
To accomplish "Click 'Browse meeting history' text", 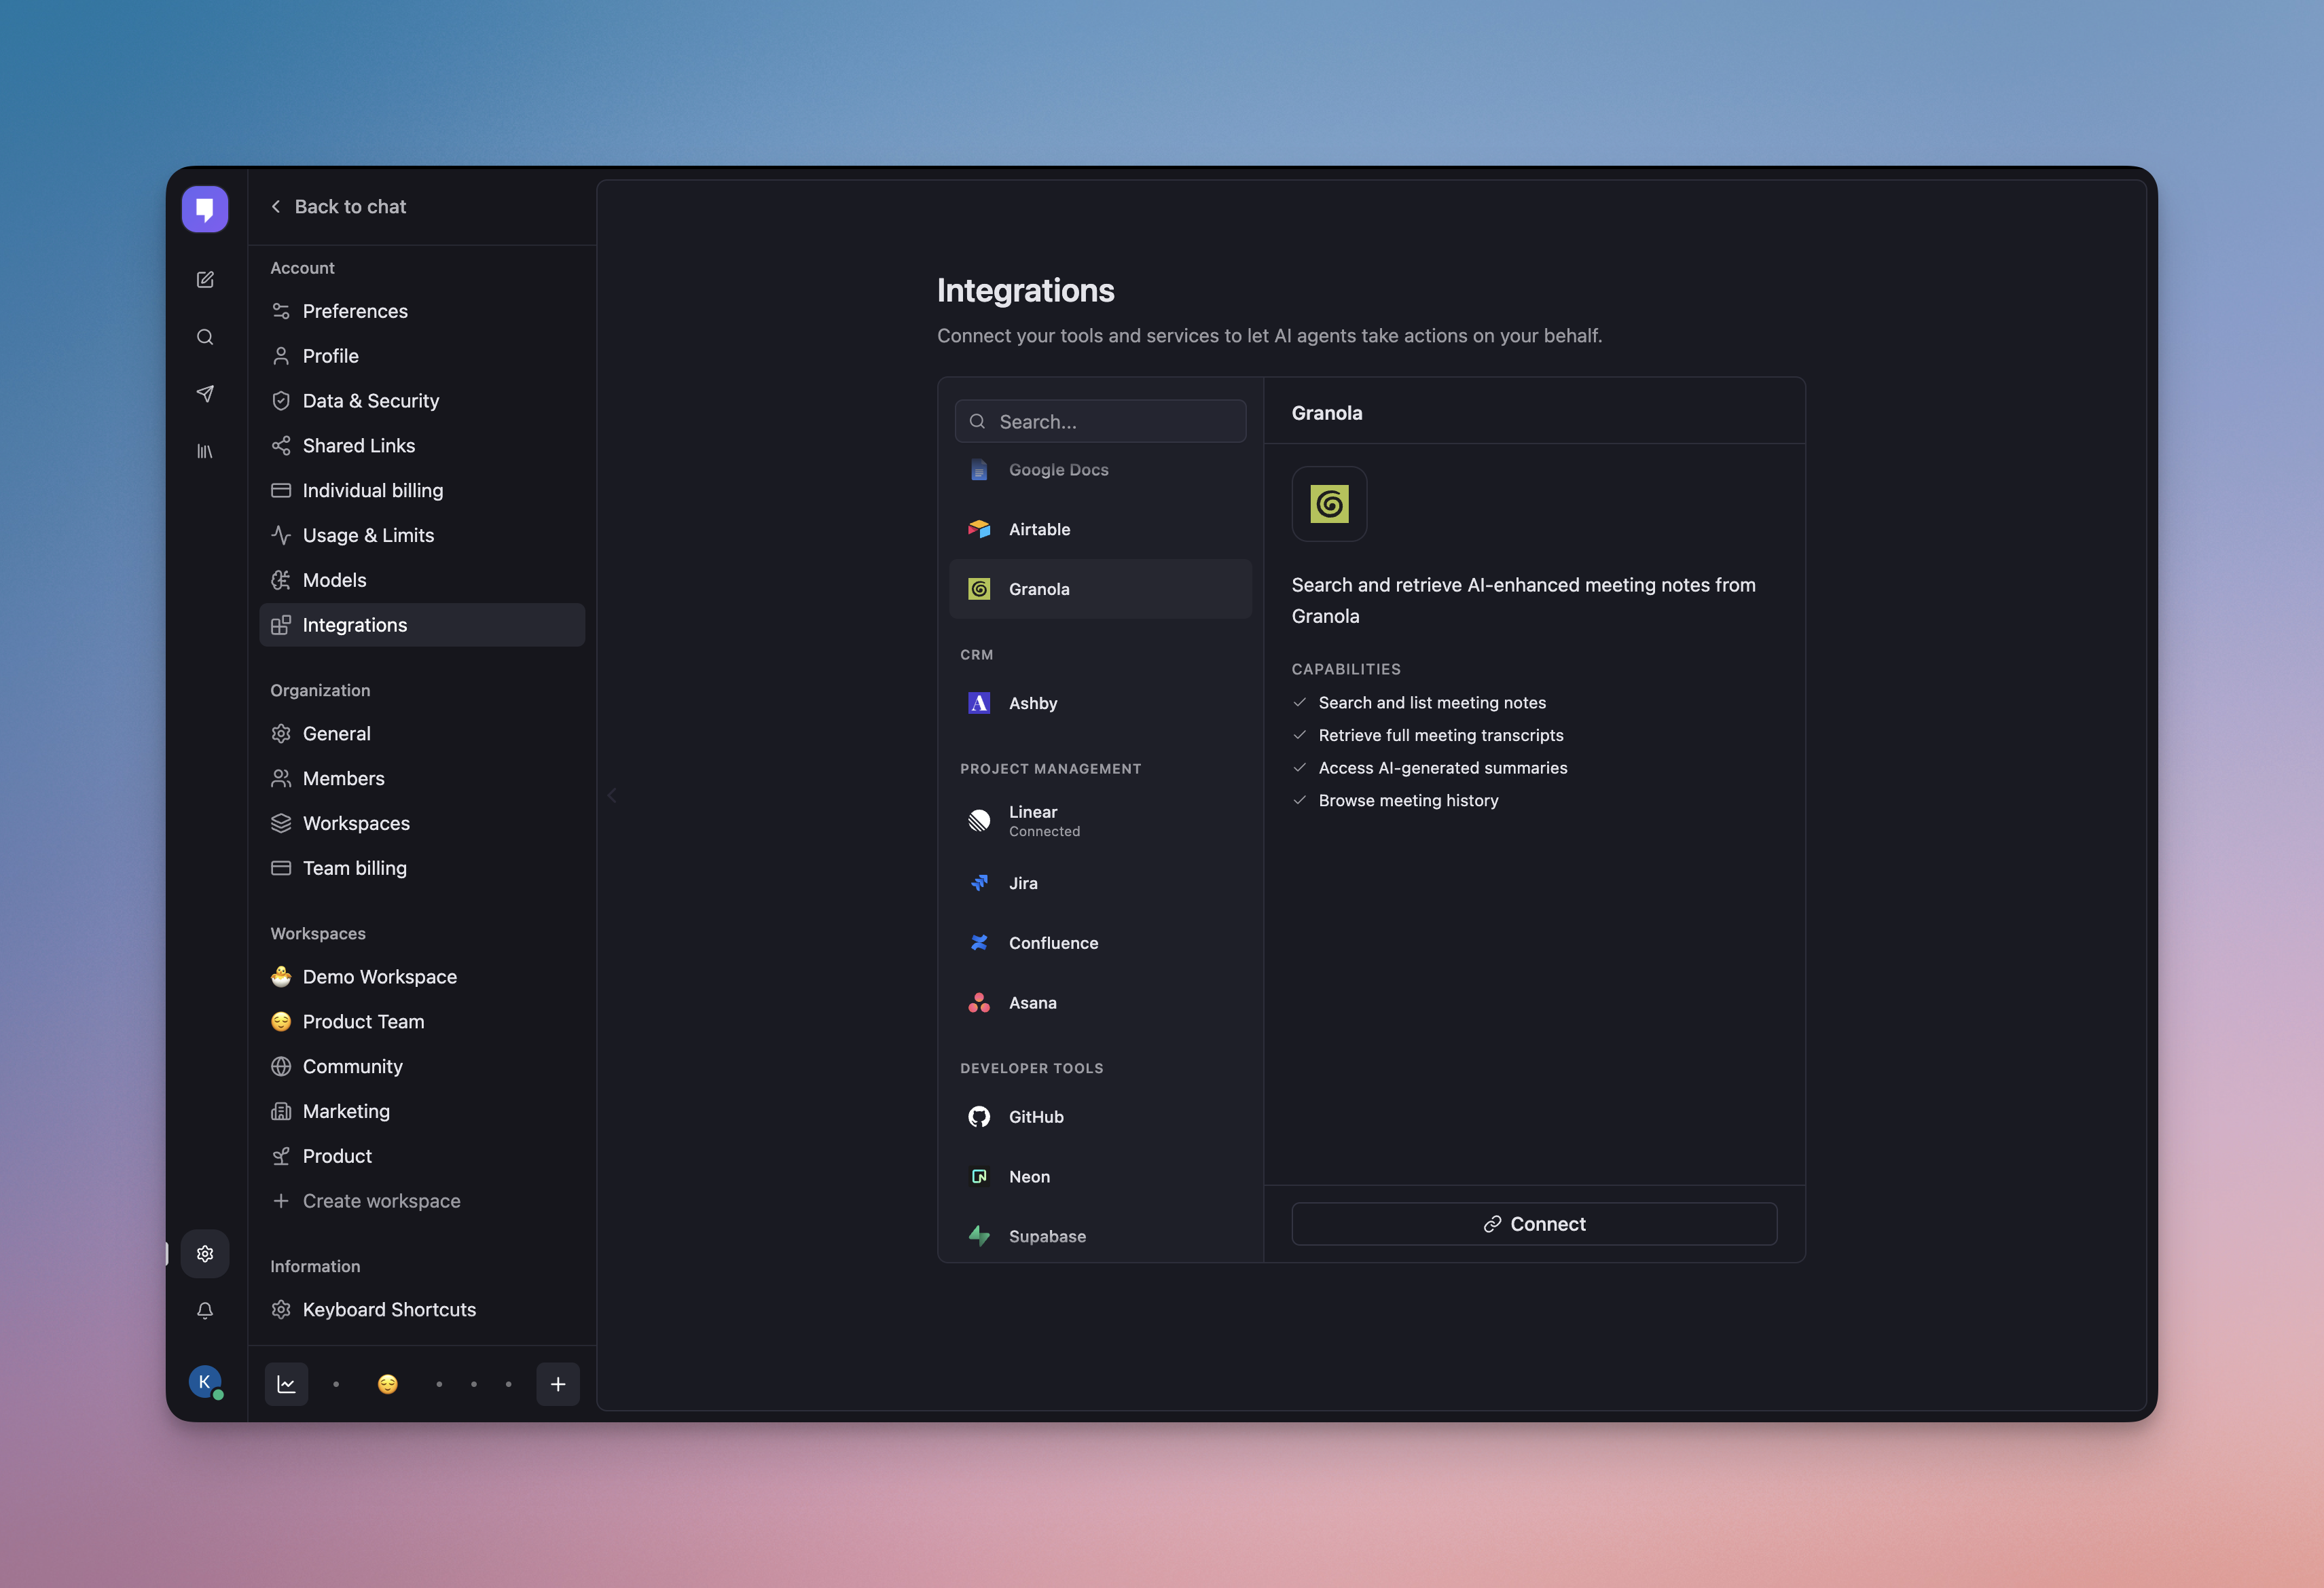I will [1408, 801].
